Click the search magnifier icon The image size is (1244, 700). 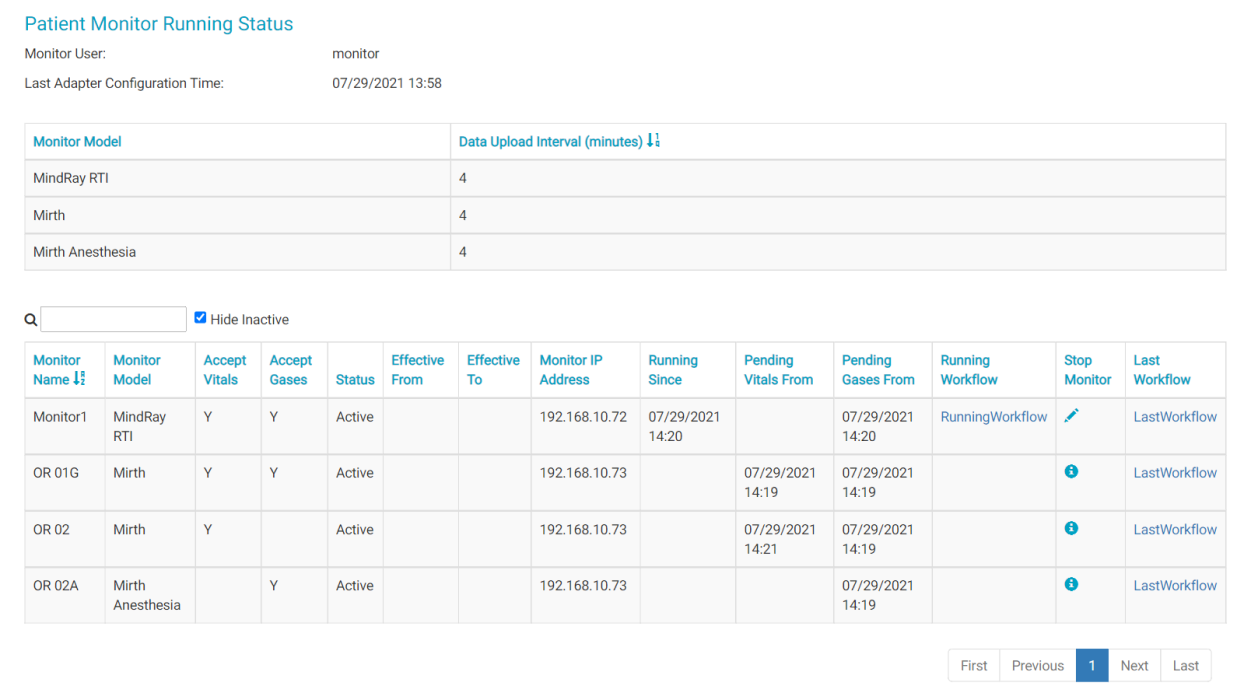[x=30, y=320]
